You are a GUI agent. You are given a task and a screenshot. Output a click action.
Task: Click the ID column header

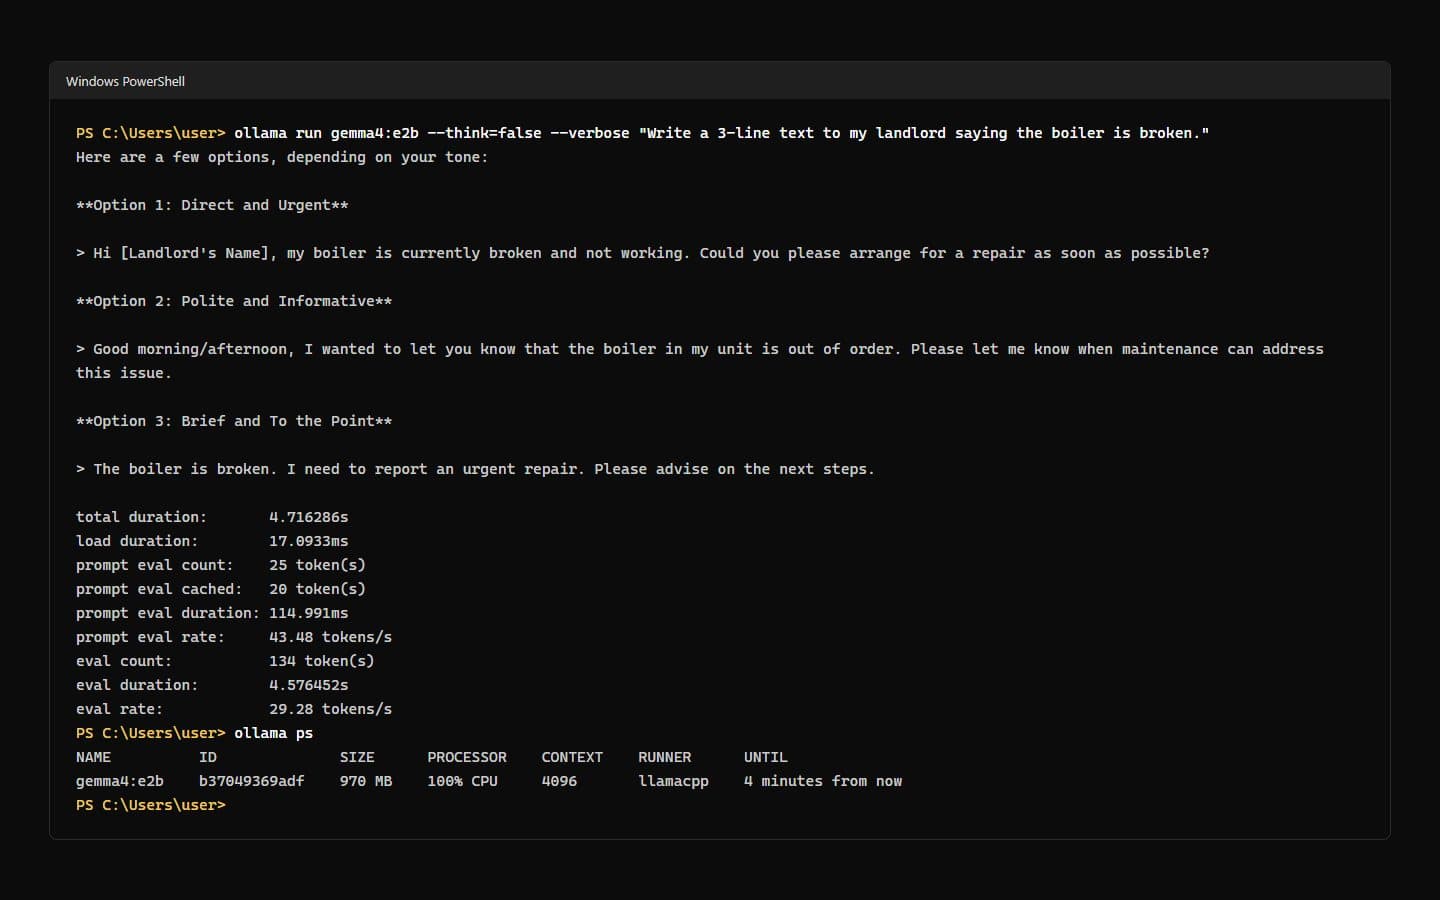208,757
